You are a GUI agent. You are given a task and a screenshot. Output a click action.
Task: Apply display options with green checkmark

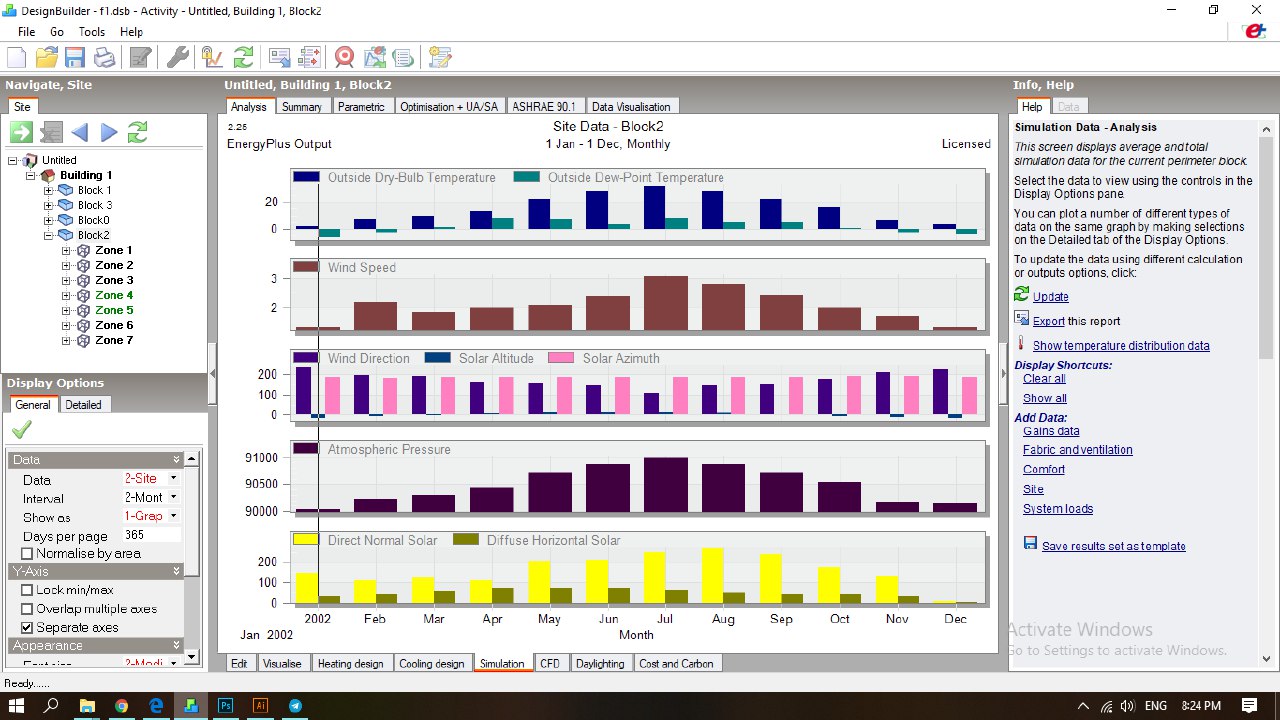22,429
